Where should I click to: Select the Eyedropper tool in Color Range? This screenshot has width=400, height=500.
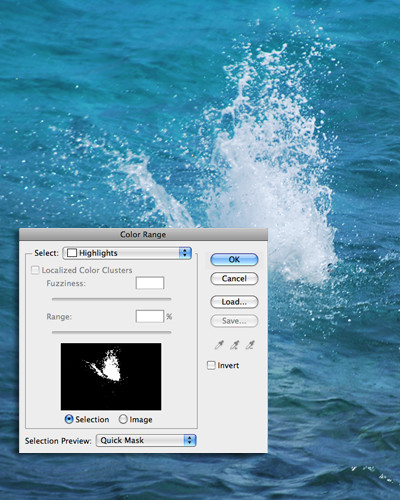tap(219, 345)
